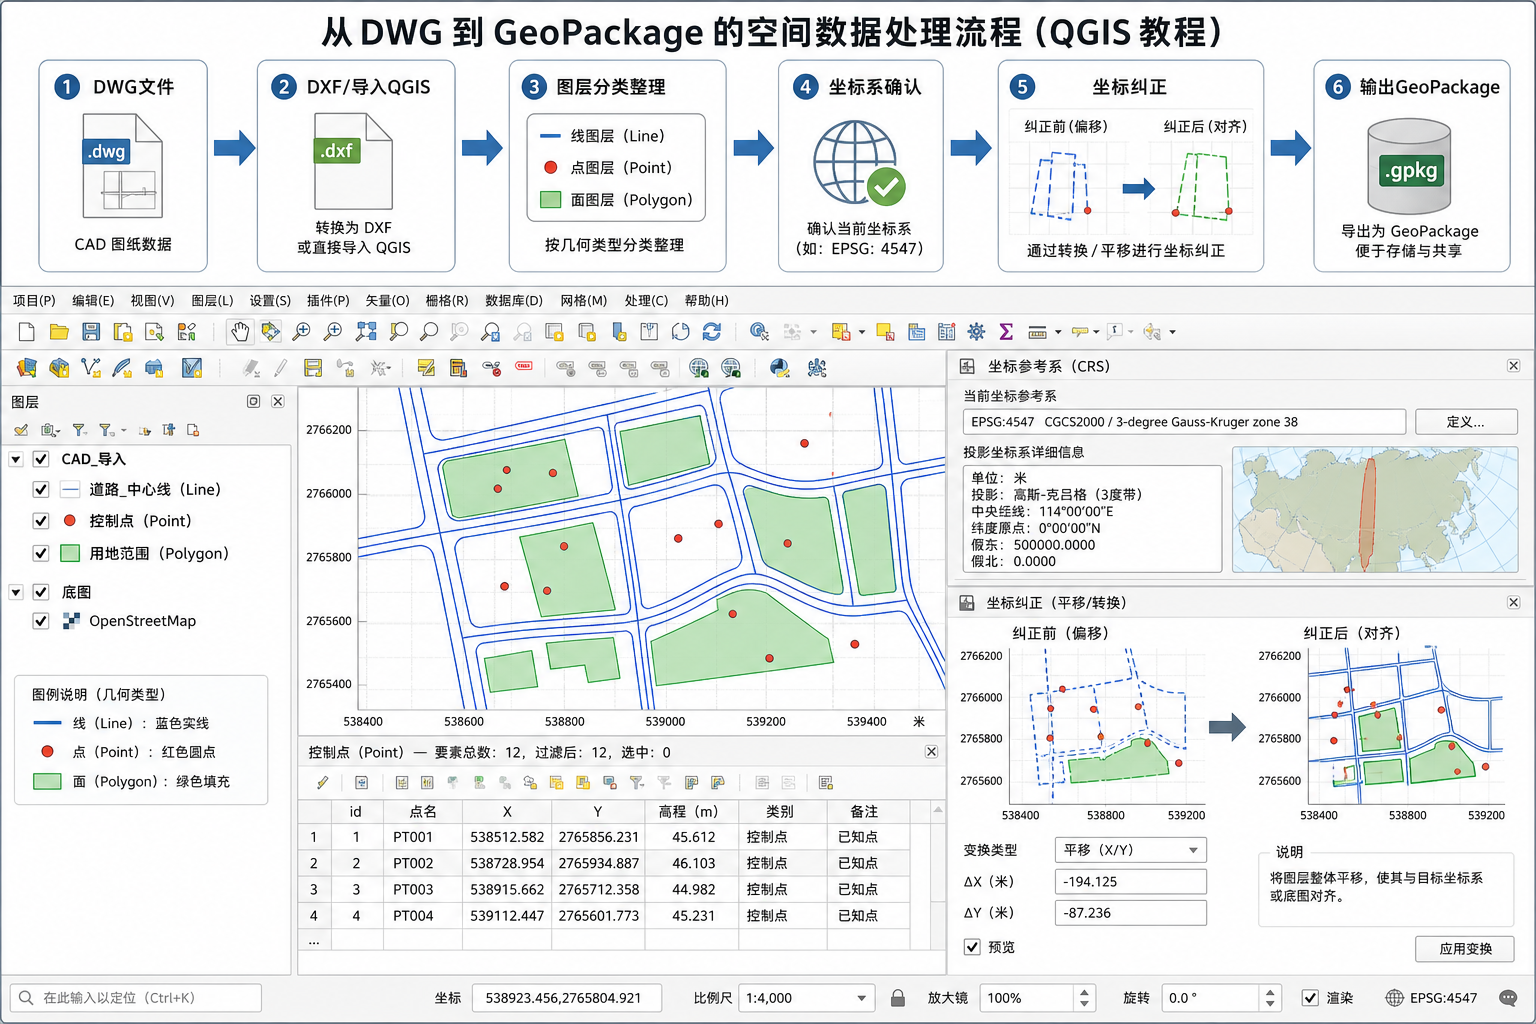Adjust the 旋转 rotation spinner arrows
Screen dimensions: 1536x1024
click(x=1270, y=998)
